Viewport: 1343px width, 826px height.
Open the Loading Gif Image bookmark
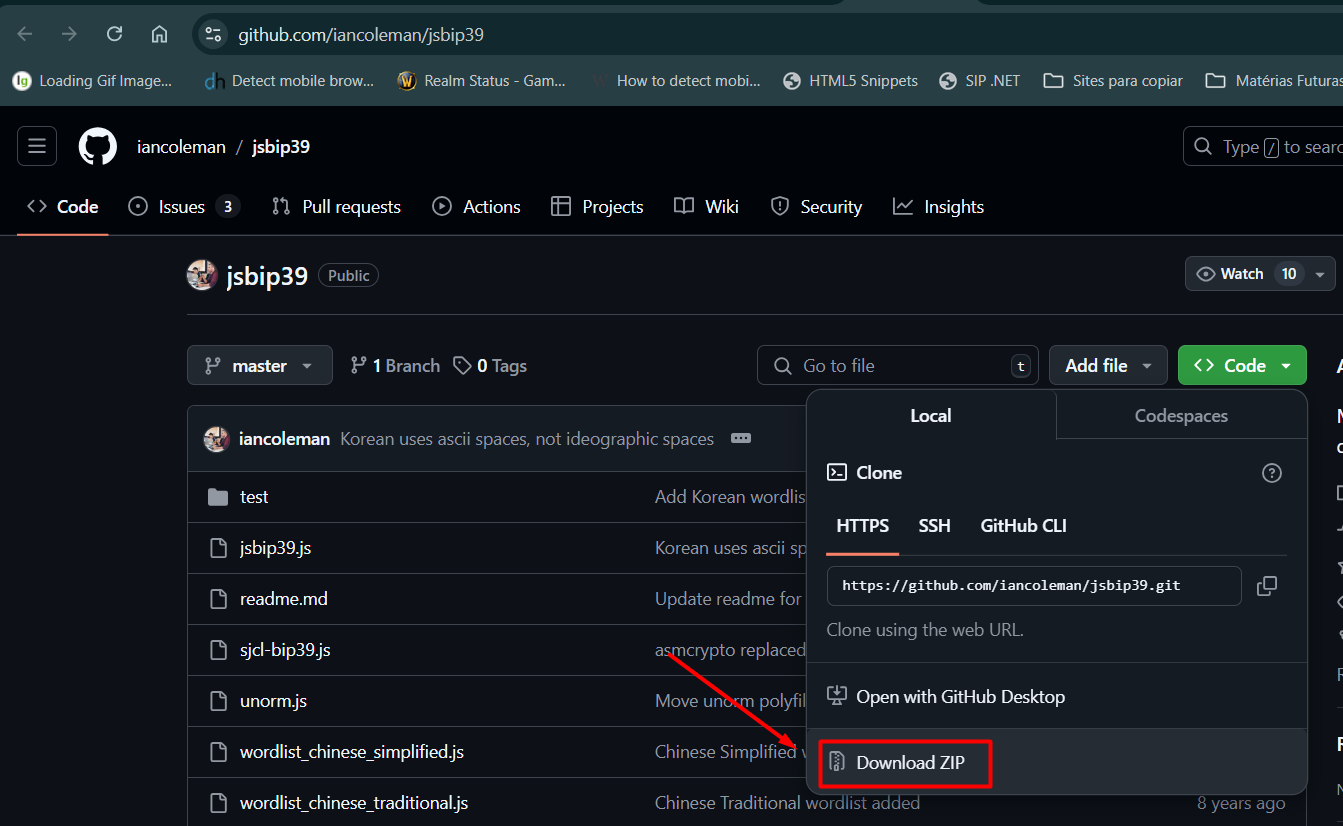[x=92, y=81]
